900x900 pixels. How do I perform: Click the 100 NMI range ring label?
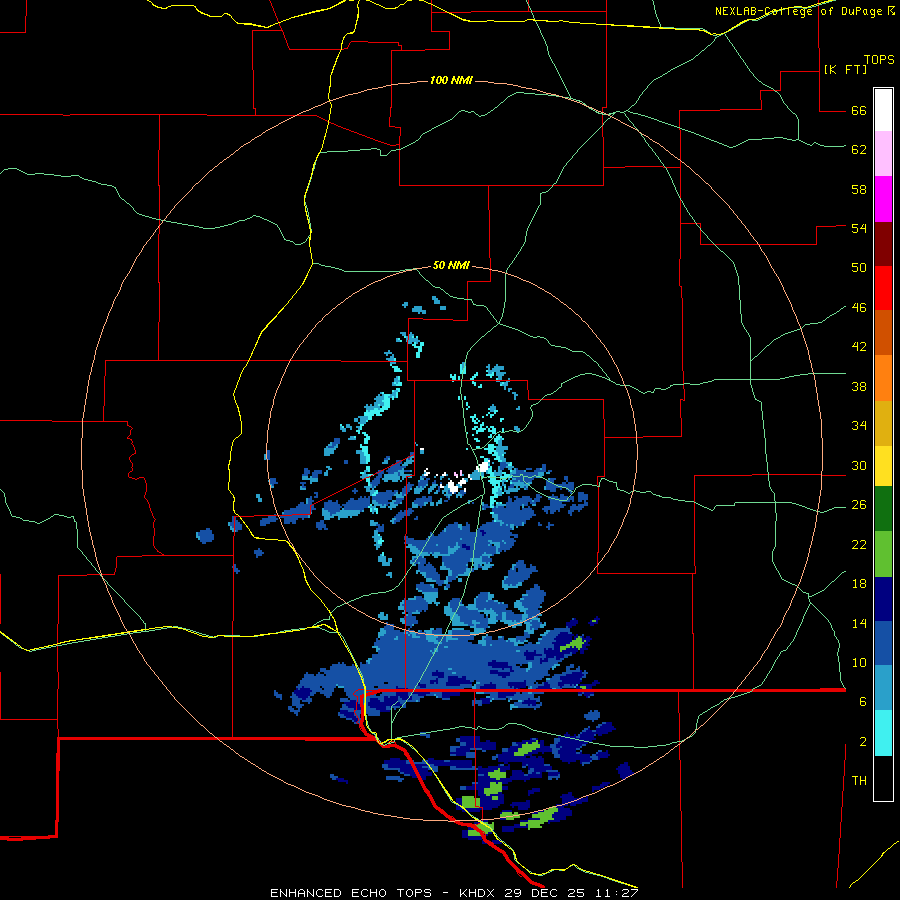pyautogui.click(x=451, y=80)
